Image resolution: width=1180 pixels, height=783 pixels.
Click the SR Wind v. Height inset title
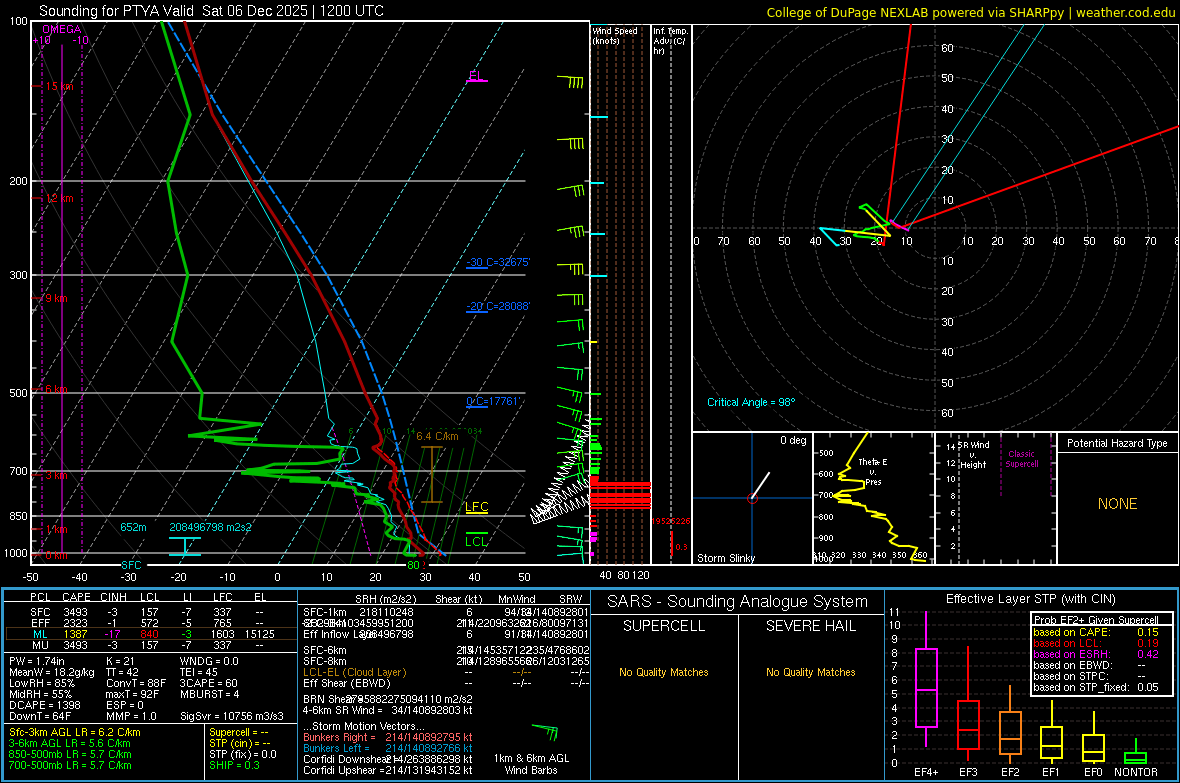pos(974,455)
